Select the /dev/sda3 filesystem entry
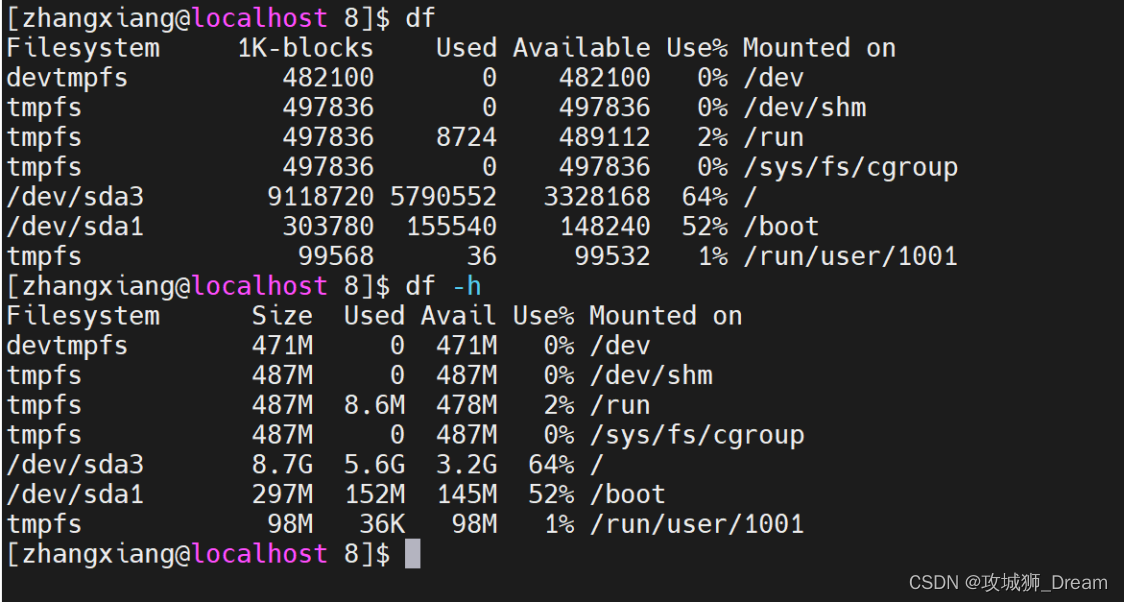 74,196
